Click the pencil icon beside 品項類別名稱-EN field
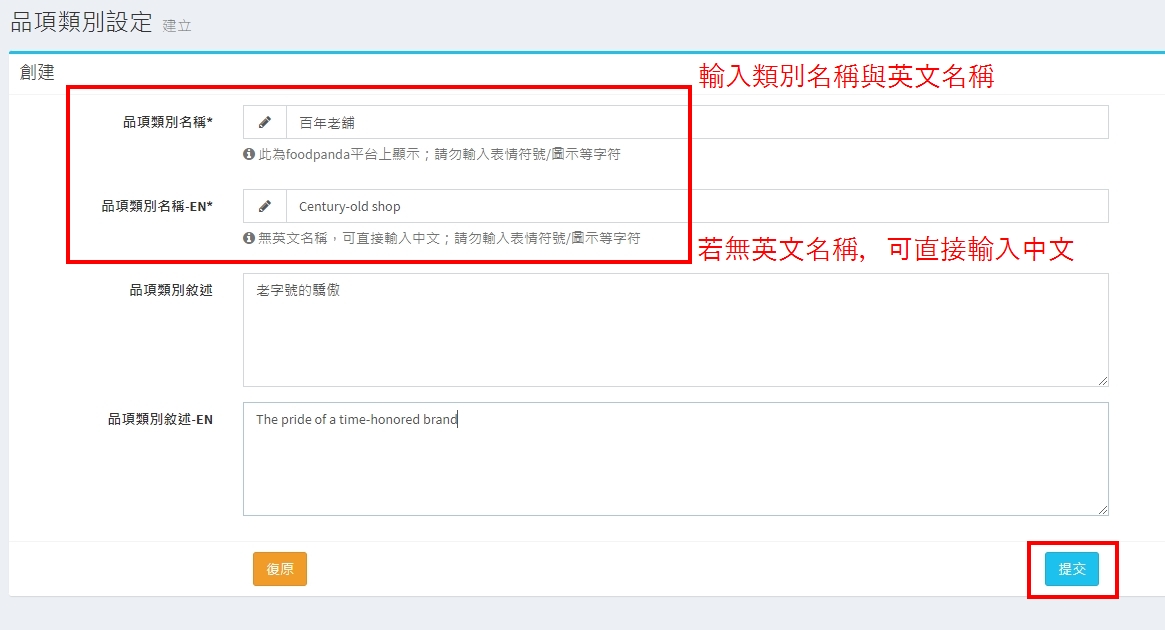The width and height of the screenshot is (1165, 630). [265, 206]
